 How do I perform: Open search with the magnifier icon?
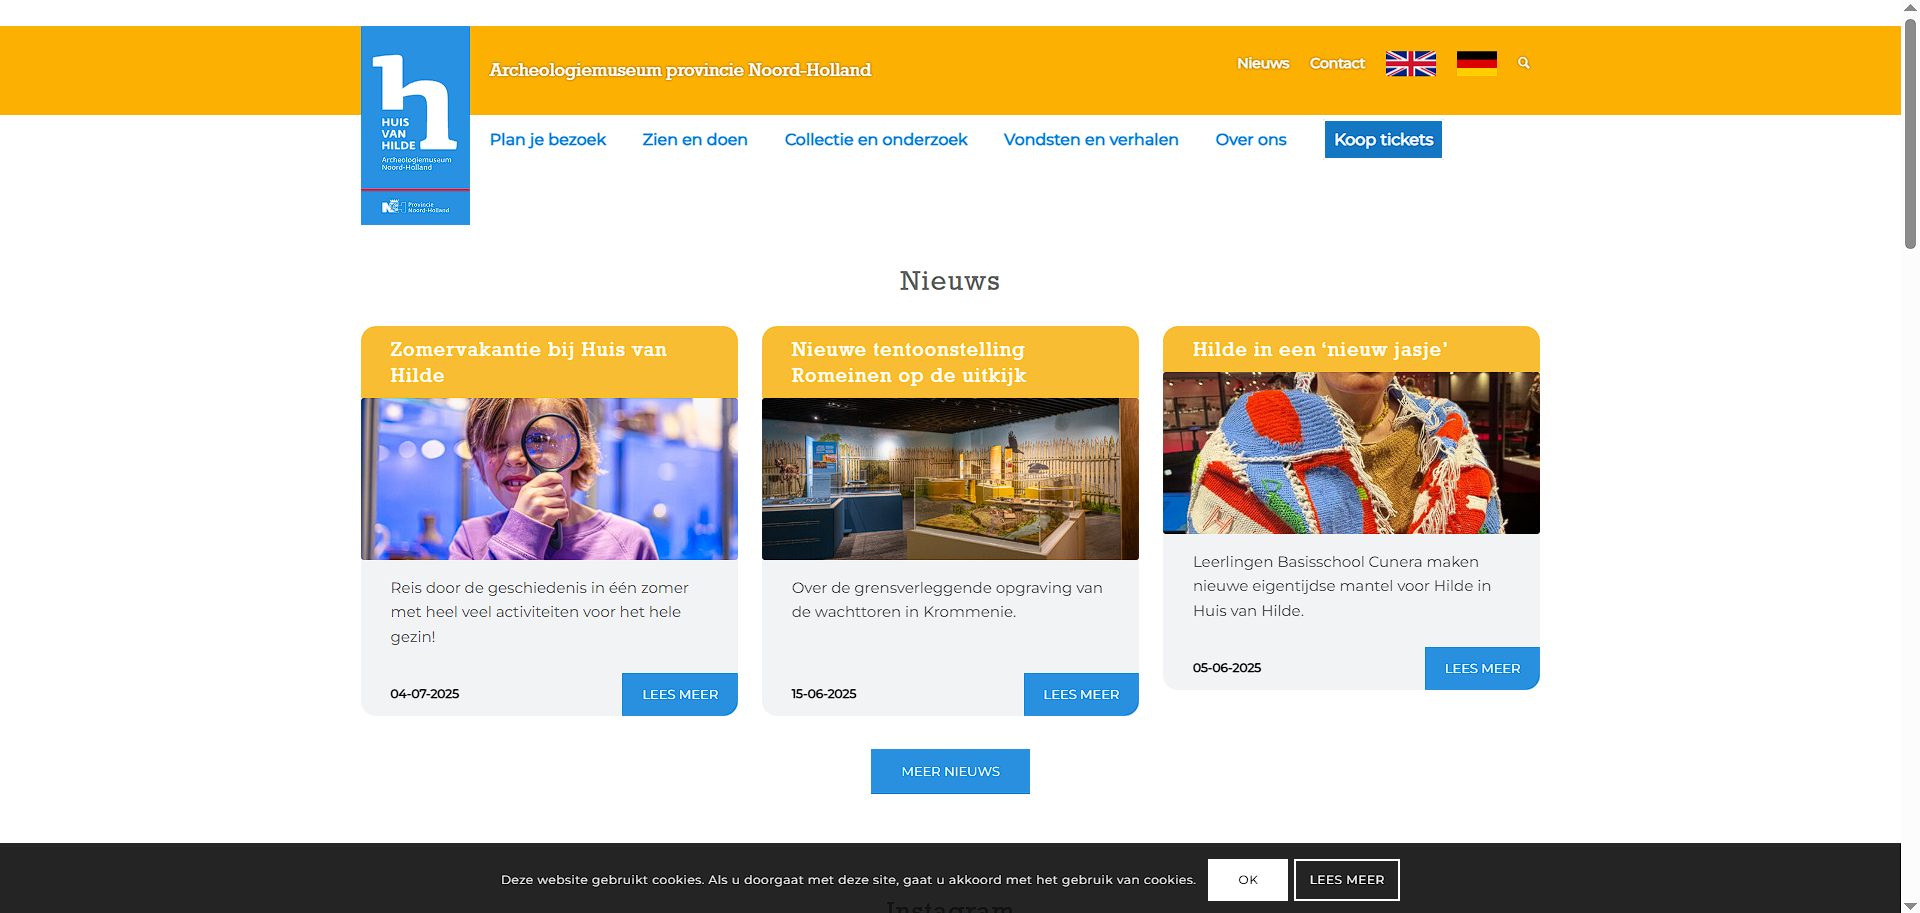coord(1524,63)
